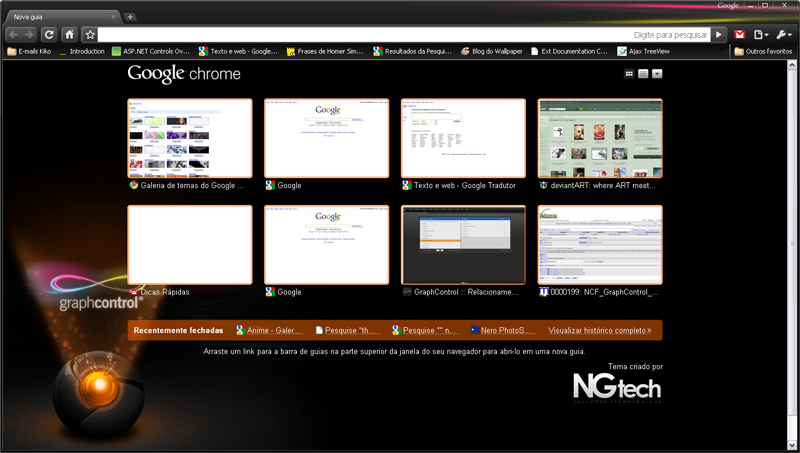This screenshot has height=453, width=800.
Task: Open Resultados da Pesqui... bookmark
Action: click(412, 51)
